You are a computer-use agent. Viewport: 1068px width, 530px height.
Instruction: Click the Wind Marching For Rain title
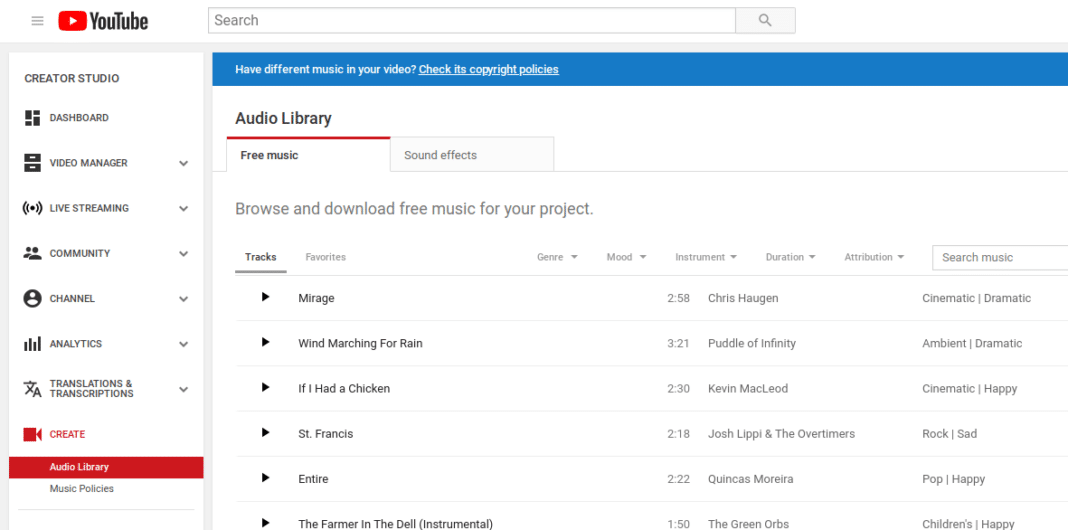(360, 343)
